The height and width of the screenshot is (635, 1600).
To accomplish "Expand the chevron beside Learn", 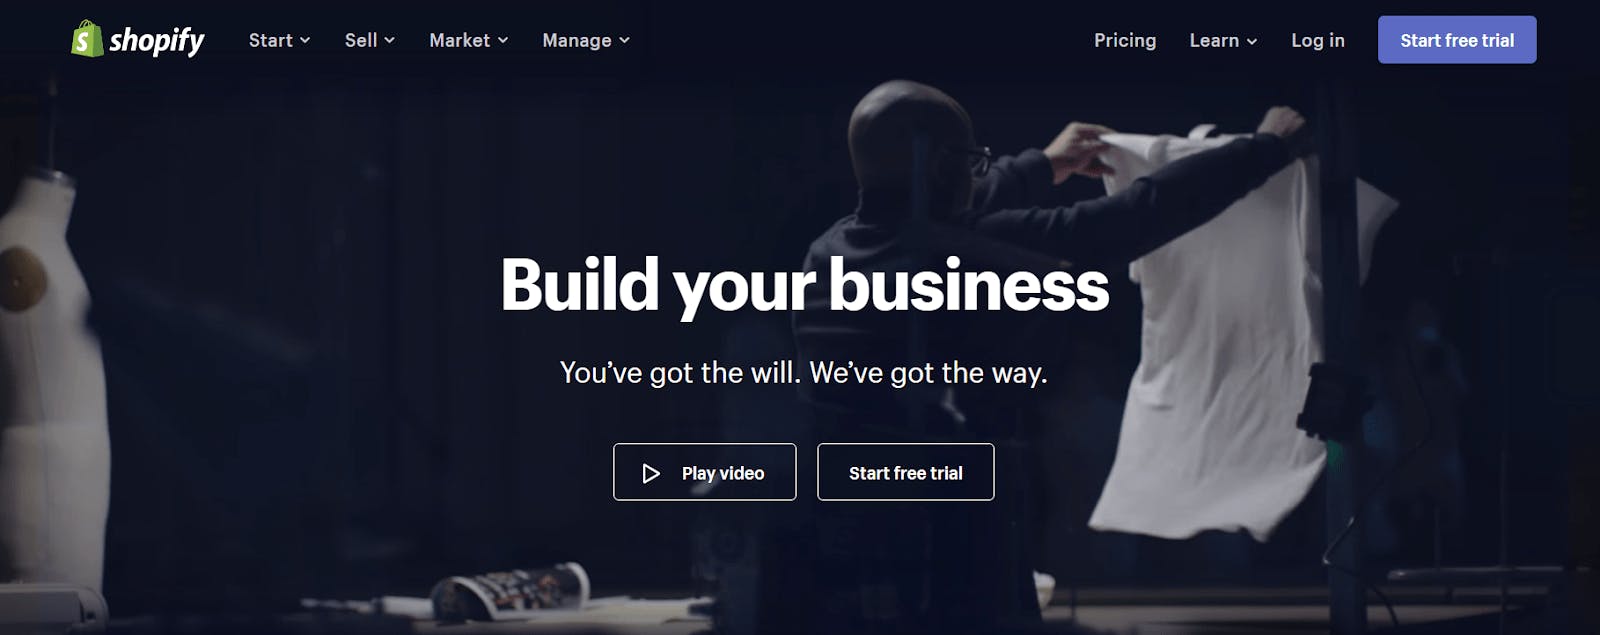I will (x=1252, y=41).
